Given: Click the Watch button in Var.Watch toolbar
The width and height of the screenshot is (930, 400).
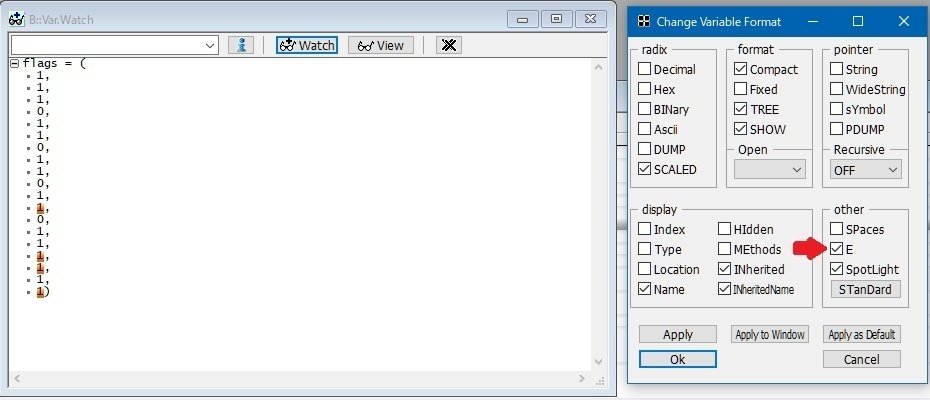Looking at the screenshot, I should 307,45.
